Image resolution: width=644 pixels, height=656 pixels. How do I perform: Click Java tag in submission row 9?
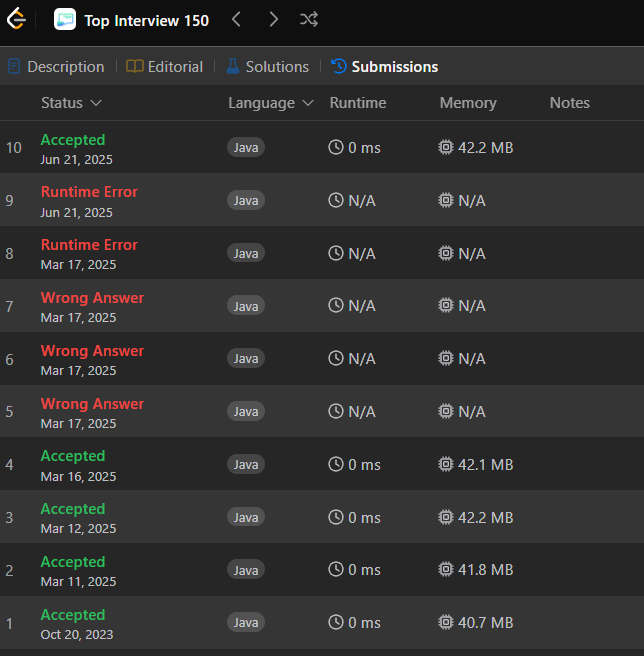coord(246,200)
